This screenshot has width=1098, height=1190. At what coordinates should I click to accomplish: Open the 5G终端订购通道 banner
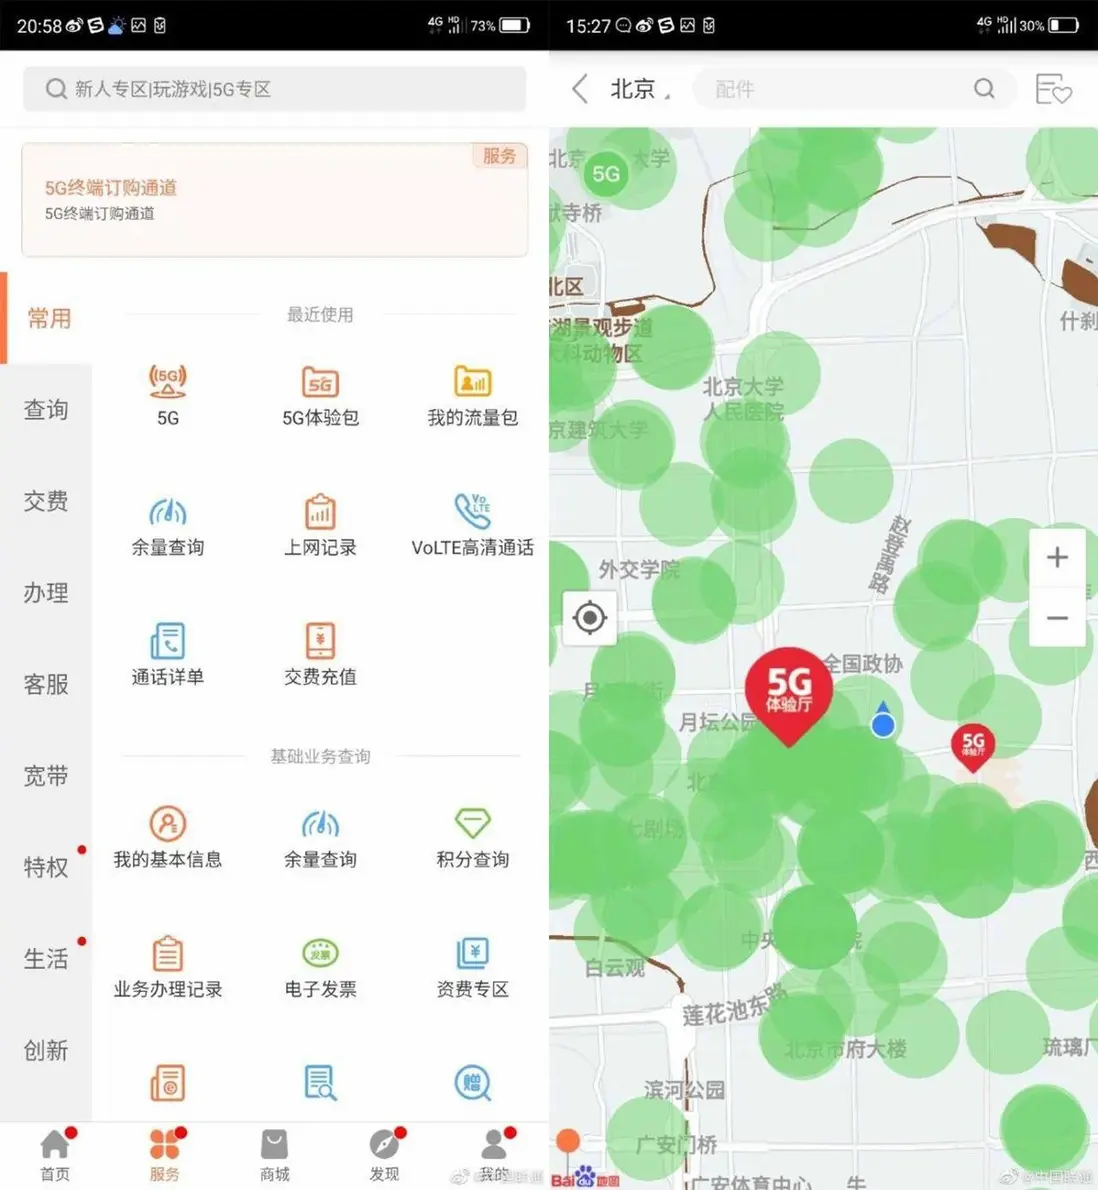coord(274,198)
